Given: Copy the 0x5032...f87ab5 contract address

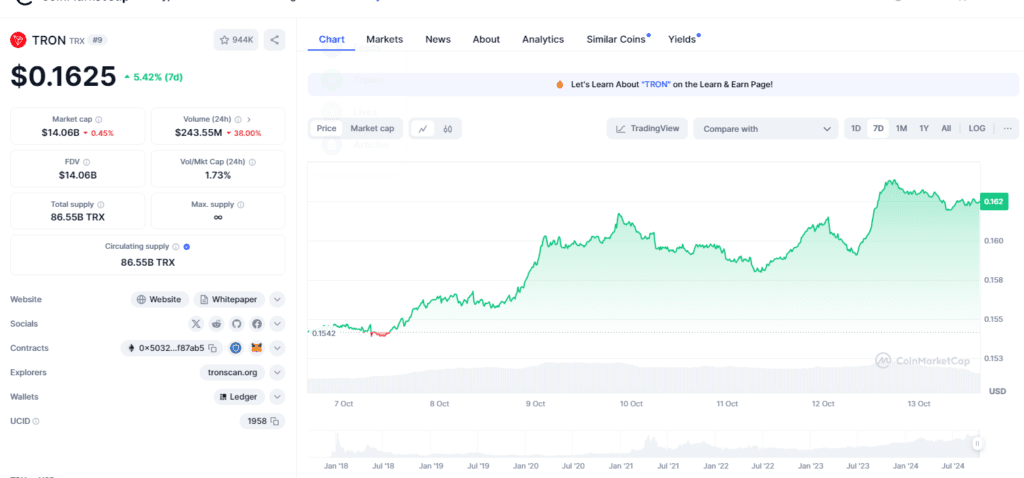Looking at the screenshot, I should click(212, 348).
